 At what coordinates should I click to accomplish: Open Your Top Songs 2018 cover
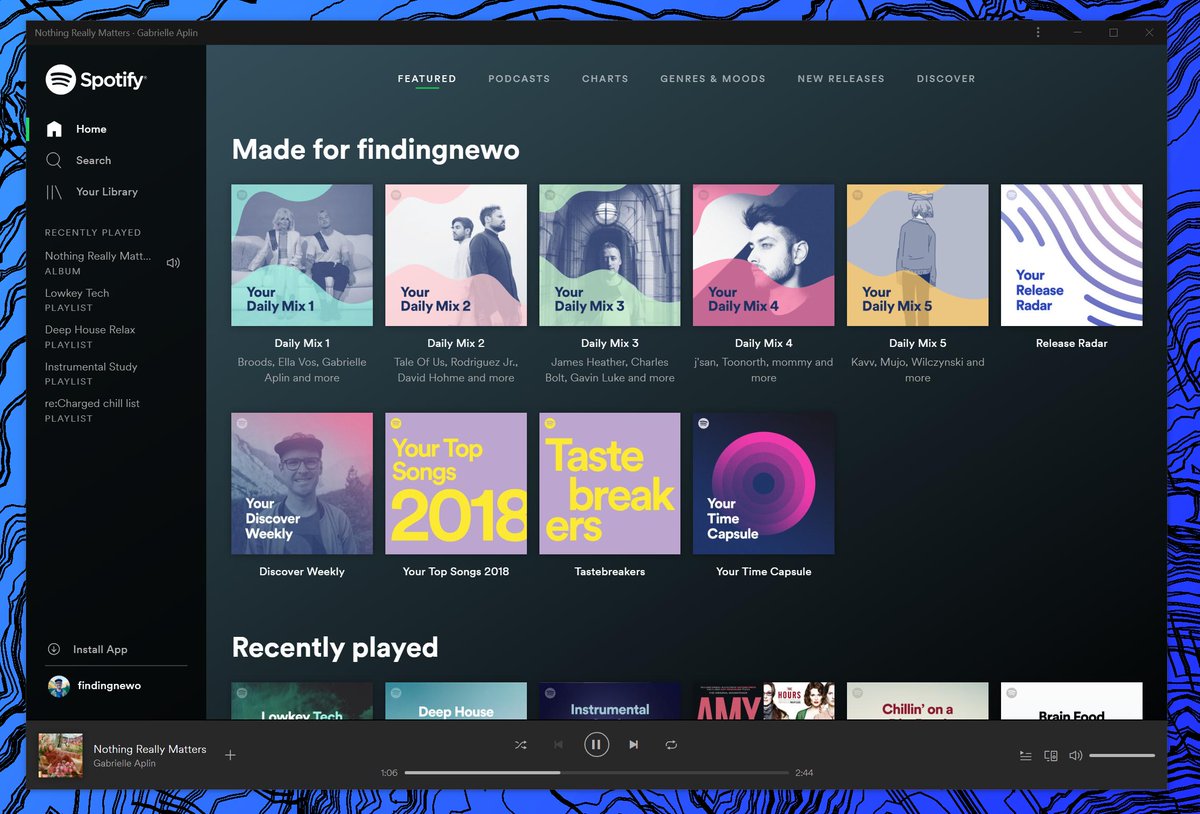tap(456, 484)
